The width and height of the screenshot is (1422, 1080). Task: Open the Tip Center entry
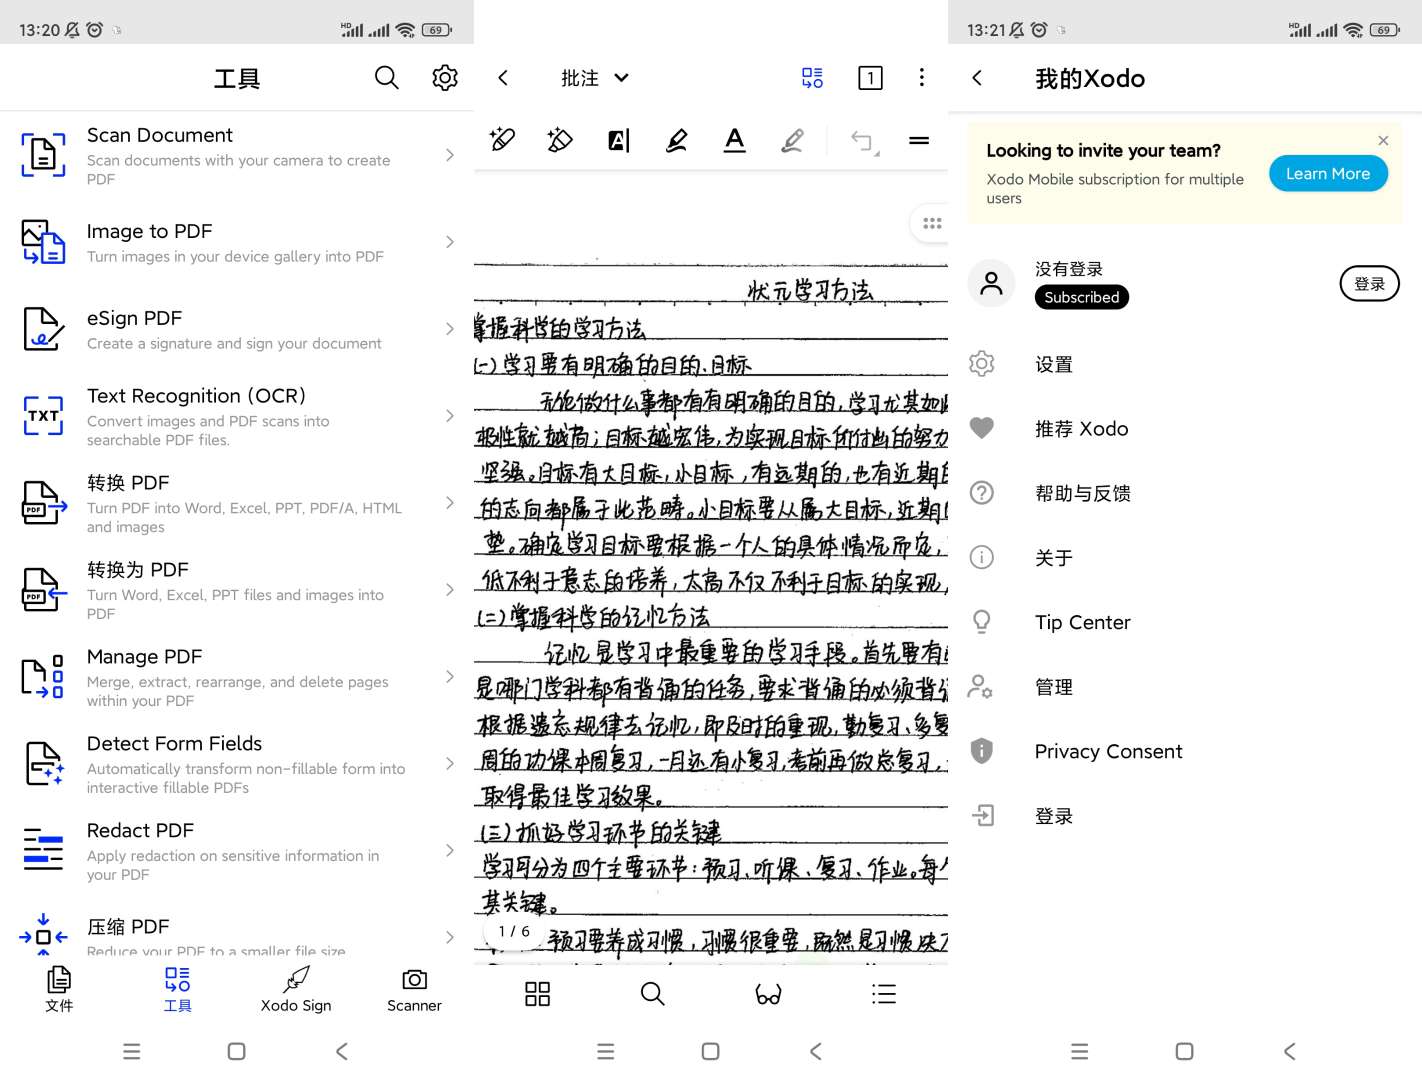pos(1185,622)
